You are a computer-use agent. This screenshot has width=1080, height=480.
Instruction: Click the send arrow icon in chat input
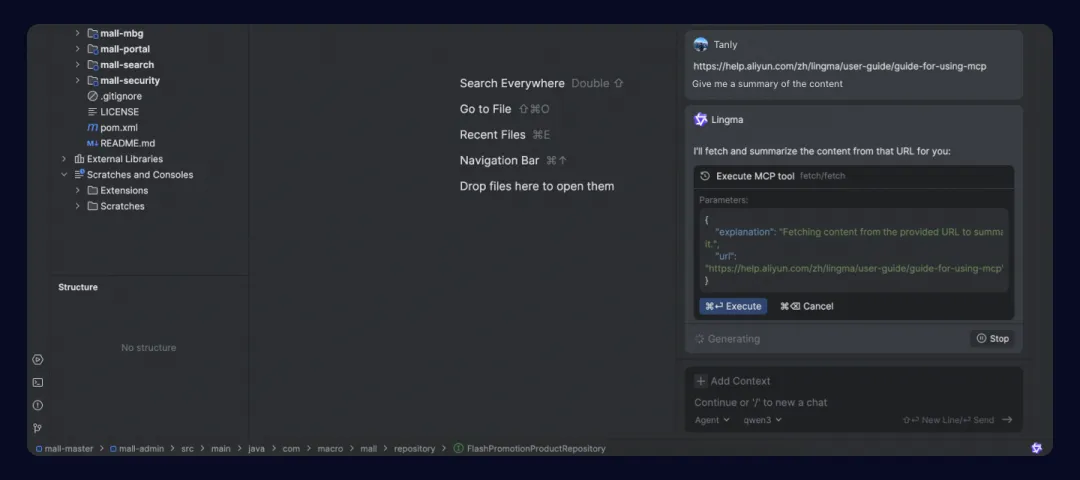pos(1007,419)
